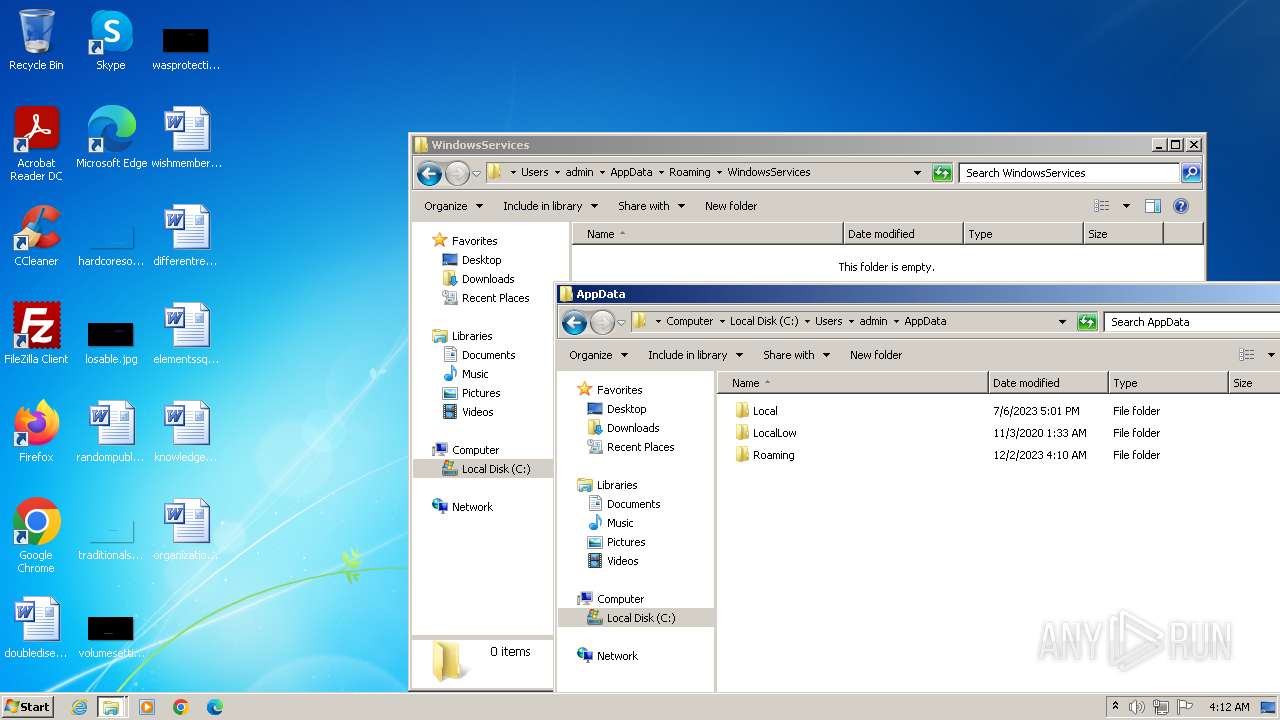Open view options dropdown in the WindowsServices toolbar
The image size is (1280, 720).
click(x=1126, y=206)
